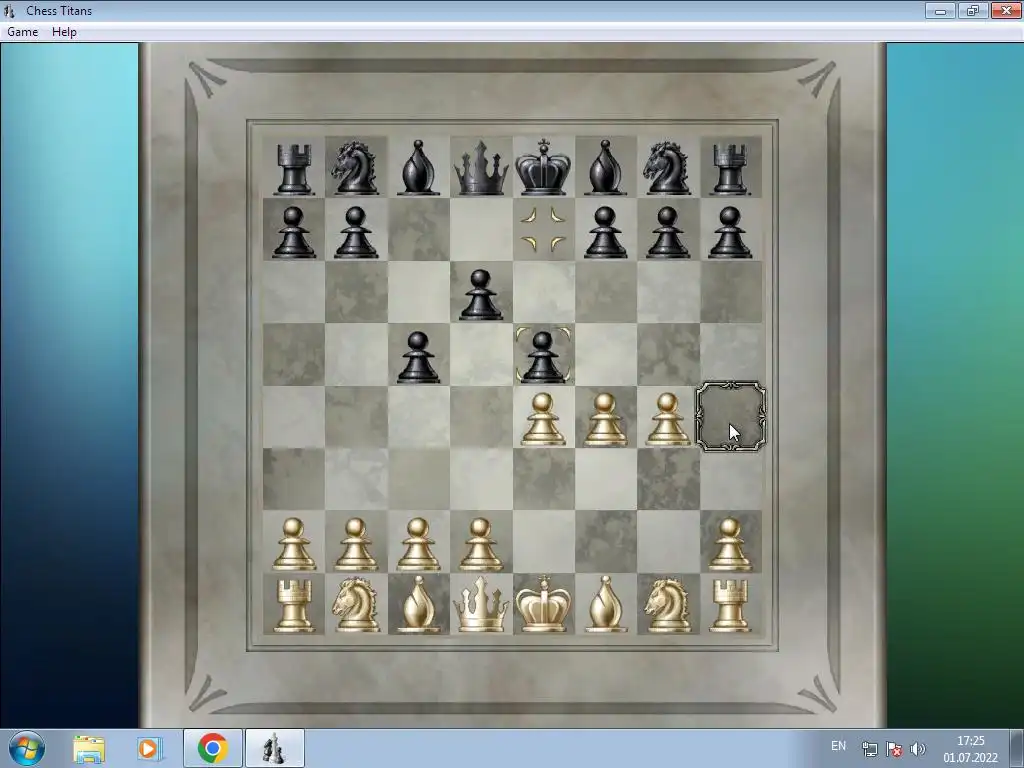Select the white bishop on c1

click(x=418, y=605)
